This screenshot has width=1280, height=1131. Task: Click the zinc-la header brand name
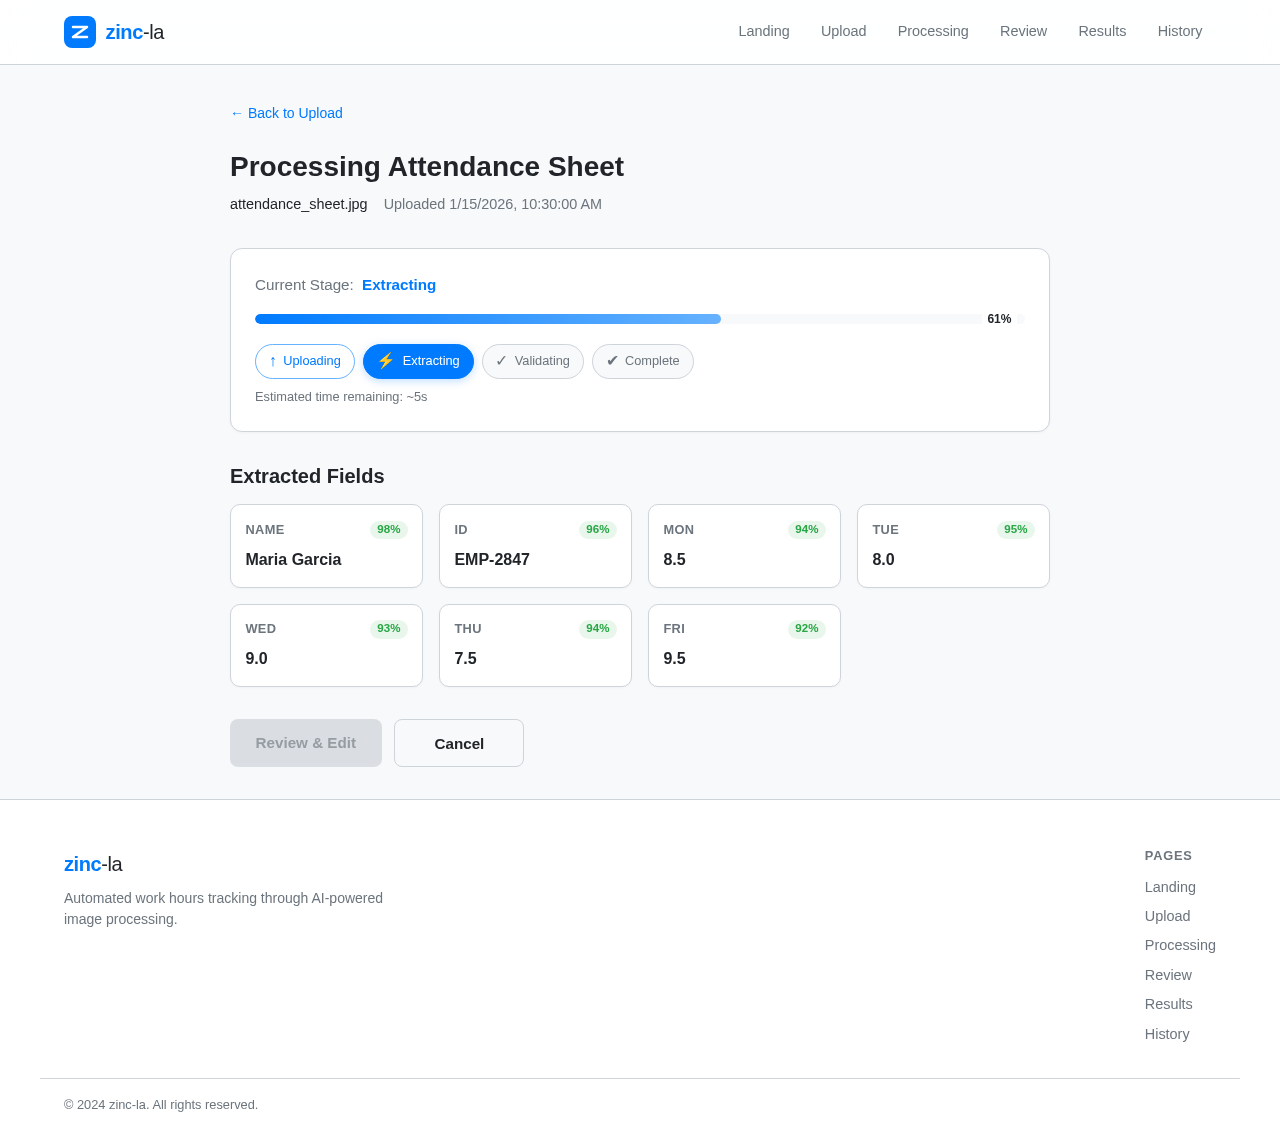[x=135, y=32]
